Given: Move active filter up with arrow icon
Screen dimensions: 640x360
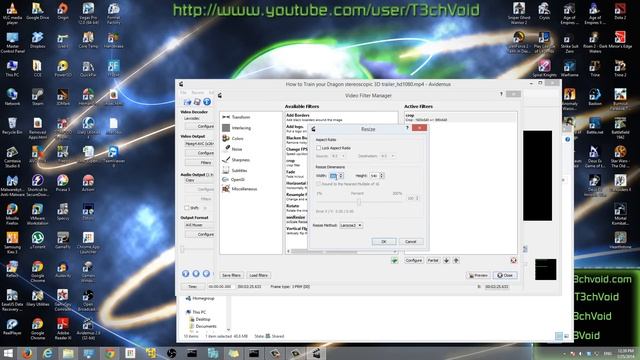Looking at the screenshot, I should (x=456, y=260).
